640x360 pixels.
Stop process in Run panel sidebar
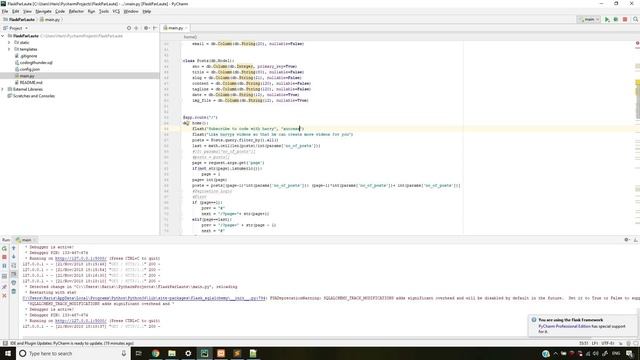pyautogui.click(x=4, y=257)
